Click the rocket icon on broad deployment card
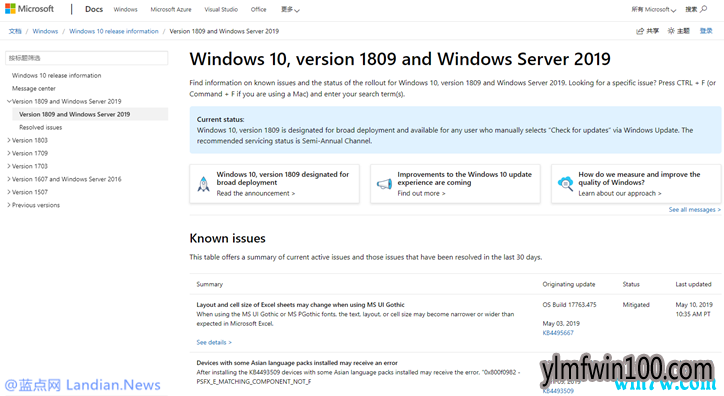The image size is (724, 396). click(x=203, y=184)
